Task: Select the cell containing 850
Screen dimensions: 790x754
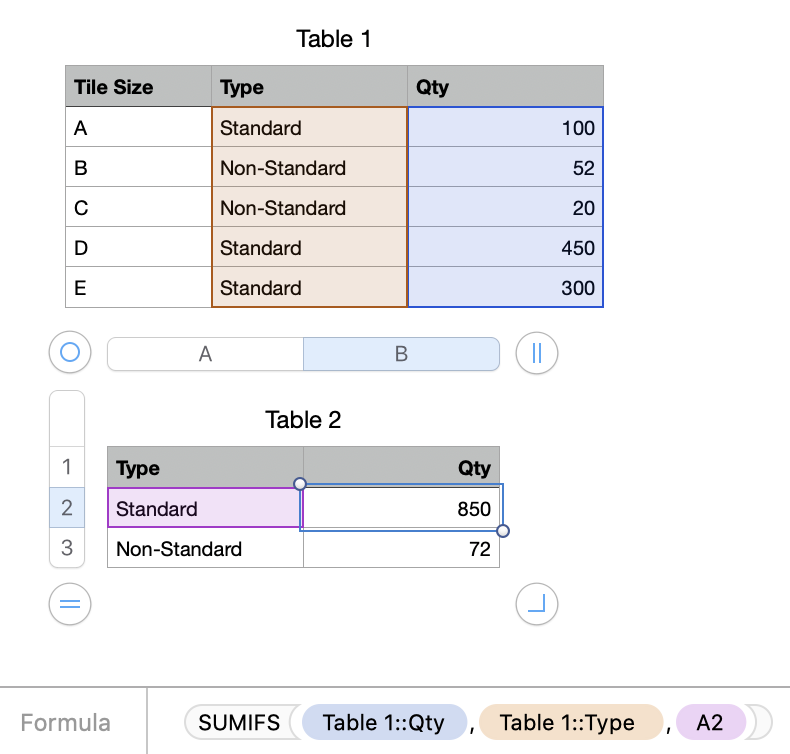Action: (401, 509)
